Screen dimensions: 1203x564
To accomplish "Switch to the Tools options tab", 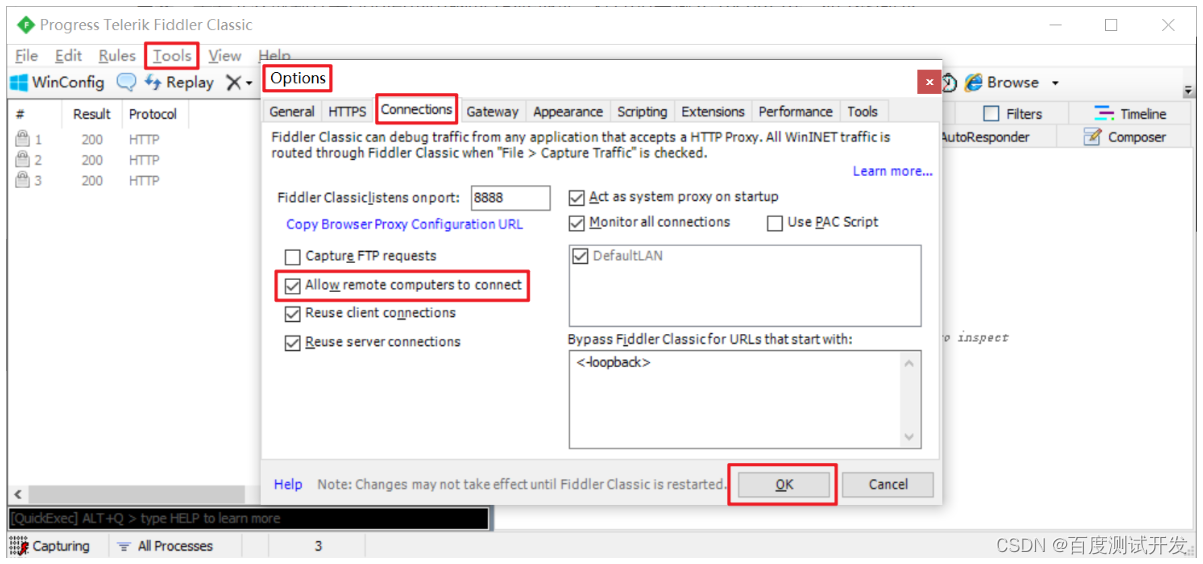I will click(863, 112).
